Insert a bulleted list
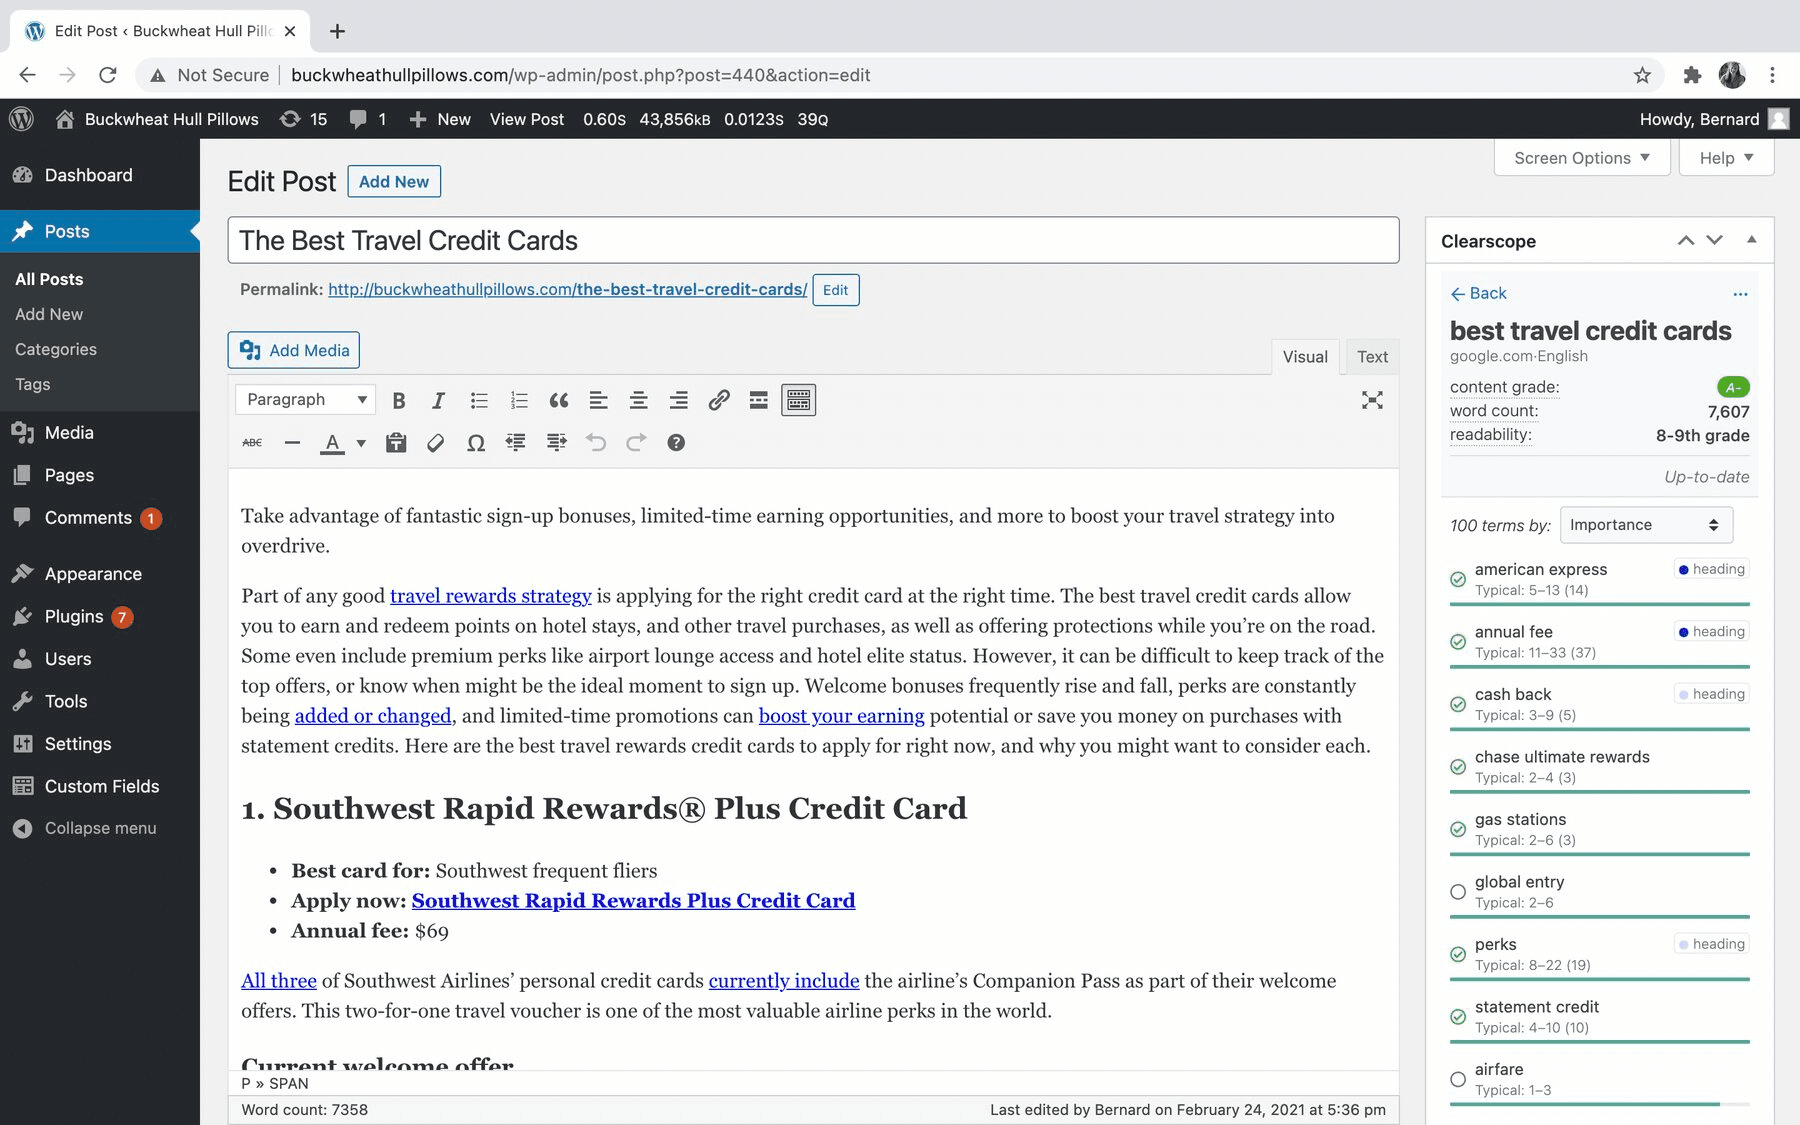The height and width of the screenshot is (1125, 1800). pos(479,400)
